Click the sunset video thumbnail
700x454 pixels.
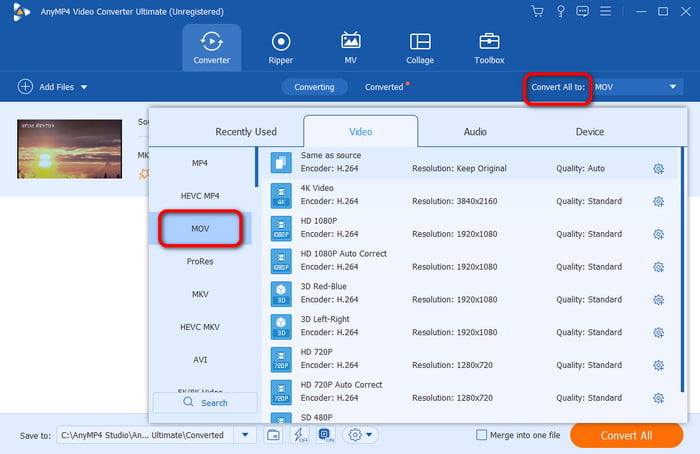pos(69,149)
